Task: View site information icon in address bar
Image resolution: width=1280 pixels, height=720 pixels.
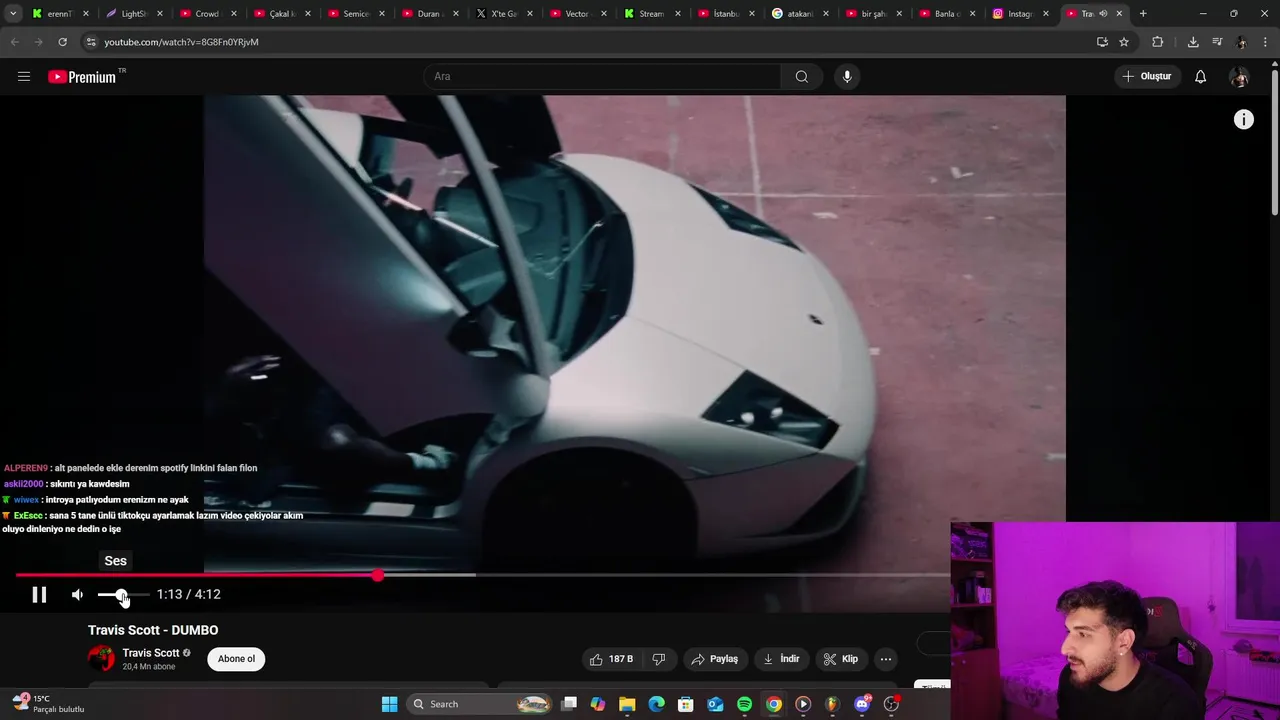Action: [91, 42]
